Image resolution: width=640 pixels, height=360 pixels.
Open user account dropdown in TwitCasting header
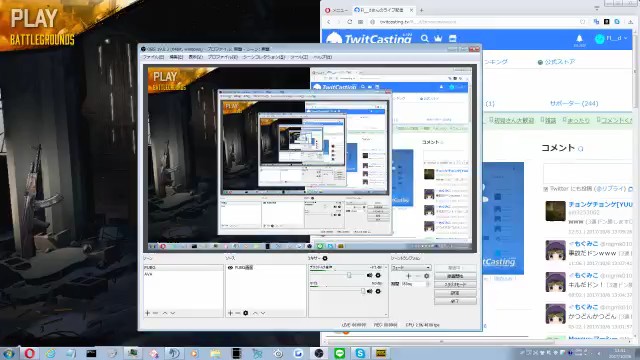611,38
